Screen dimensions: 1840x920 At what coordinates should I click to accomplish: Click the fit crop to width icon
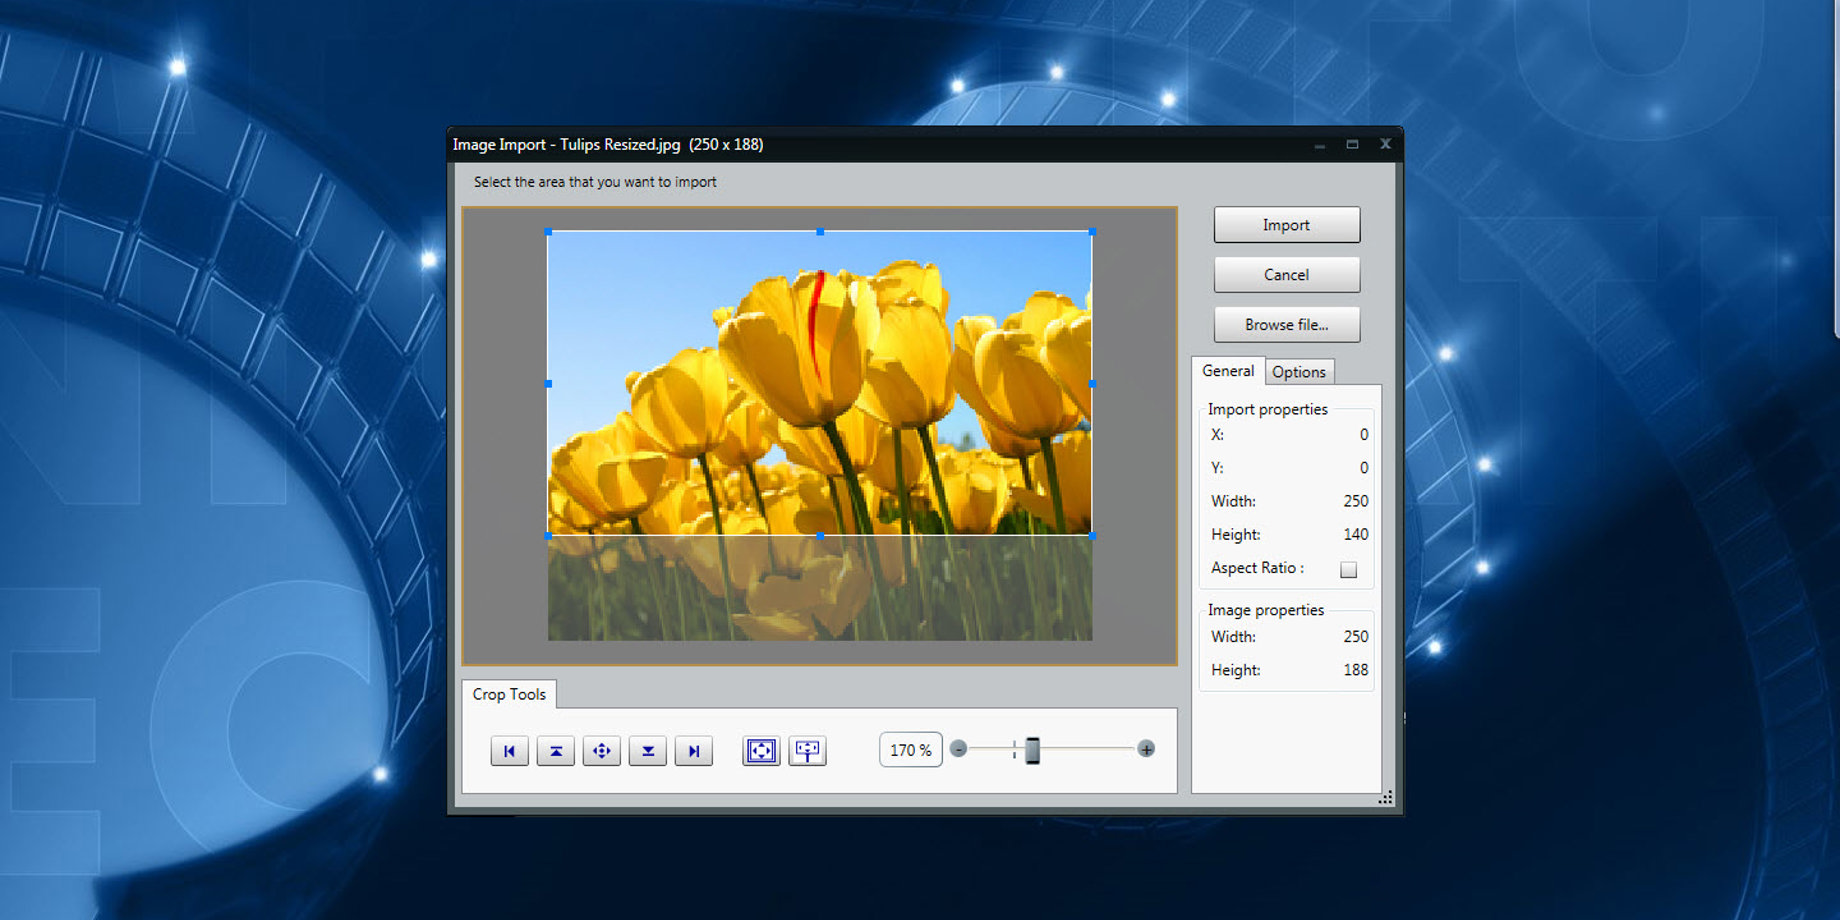tap(807, 751)
